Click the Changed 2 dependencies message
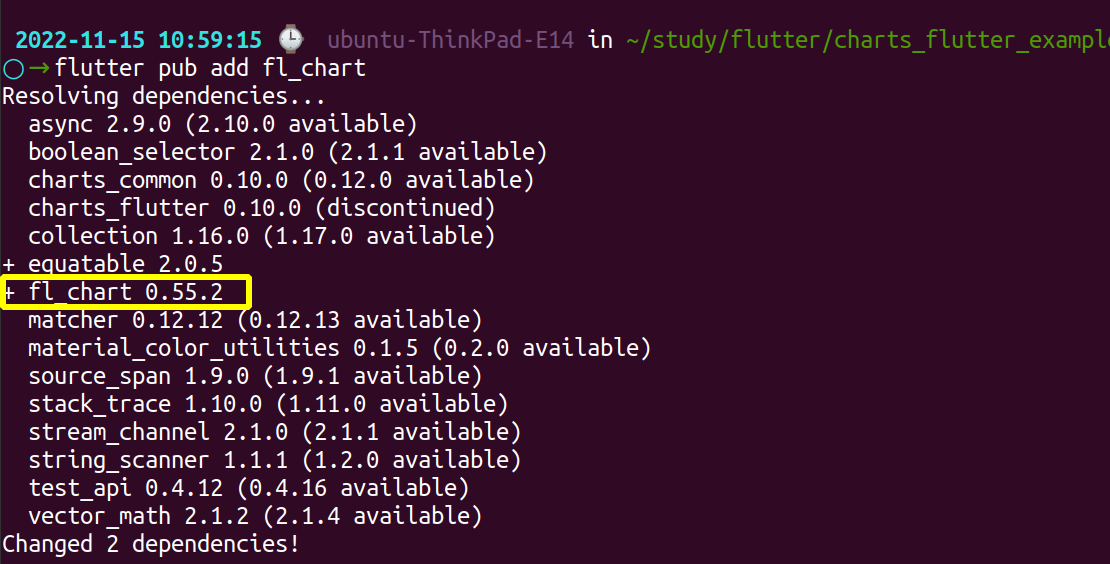This screenshot has height=564, width=1110. point(150,545)
